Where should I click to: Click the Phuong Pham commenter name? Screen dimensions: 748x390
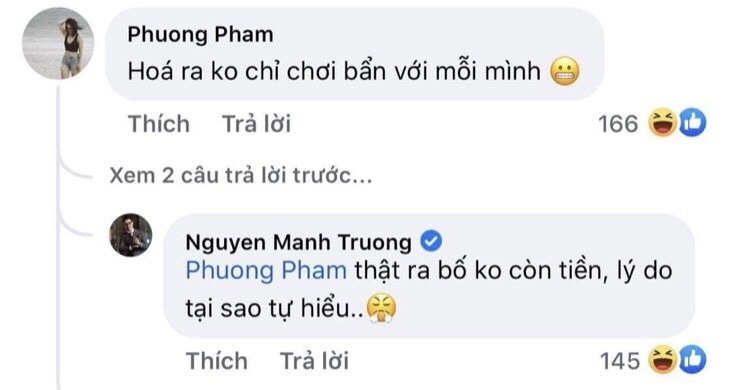[x=200, y=34]
